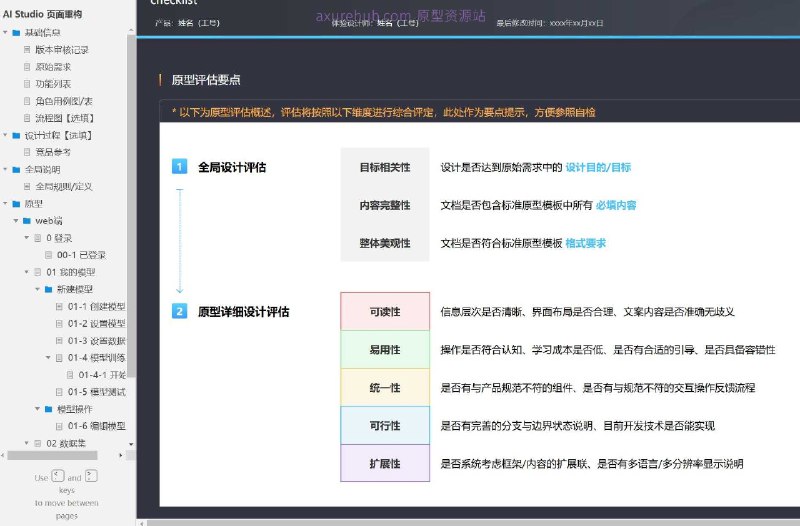Open the 流程图【选填】 page
Screen dimensions: 800x526
click(65, 118)
